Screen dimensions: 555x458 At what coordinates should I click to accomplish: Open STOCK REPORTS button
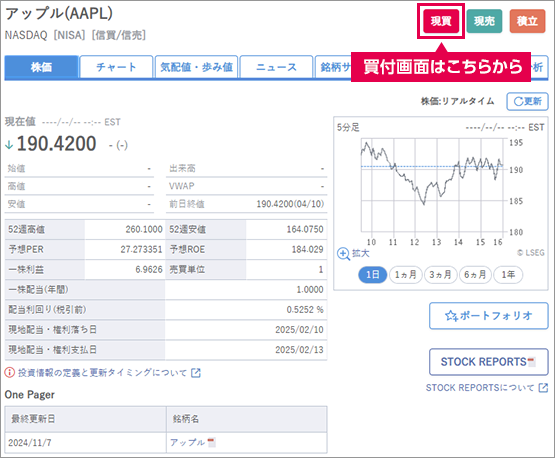click(x=489, y=362)
